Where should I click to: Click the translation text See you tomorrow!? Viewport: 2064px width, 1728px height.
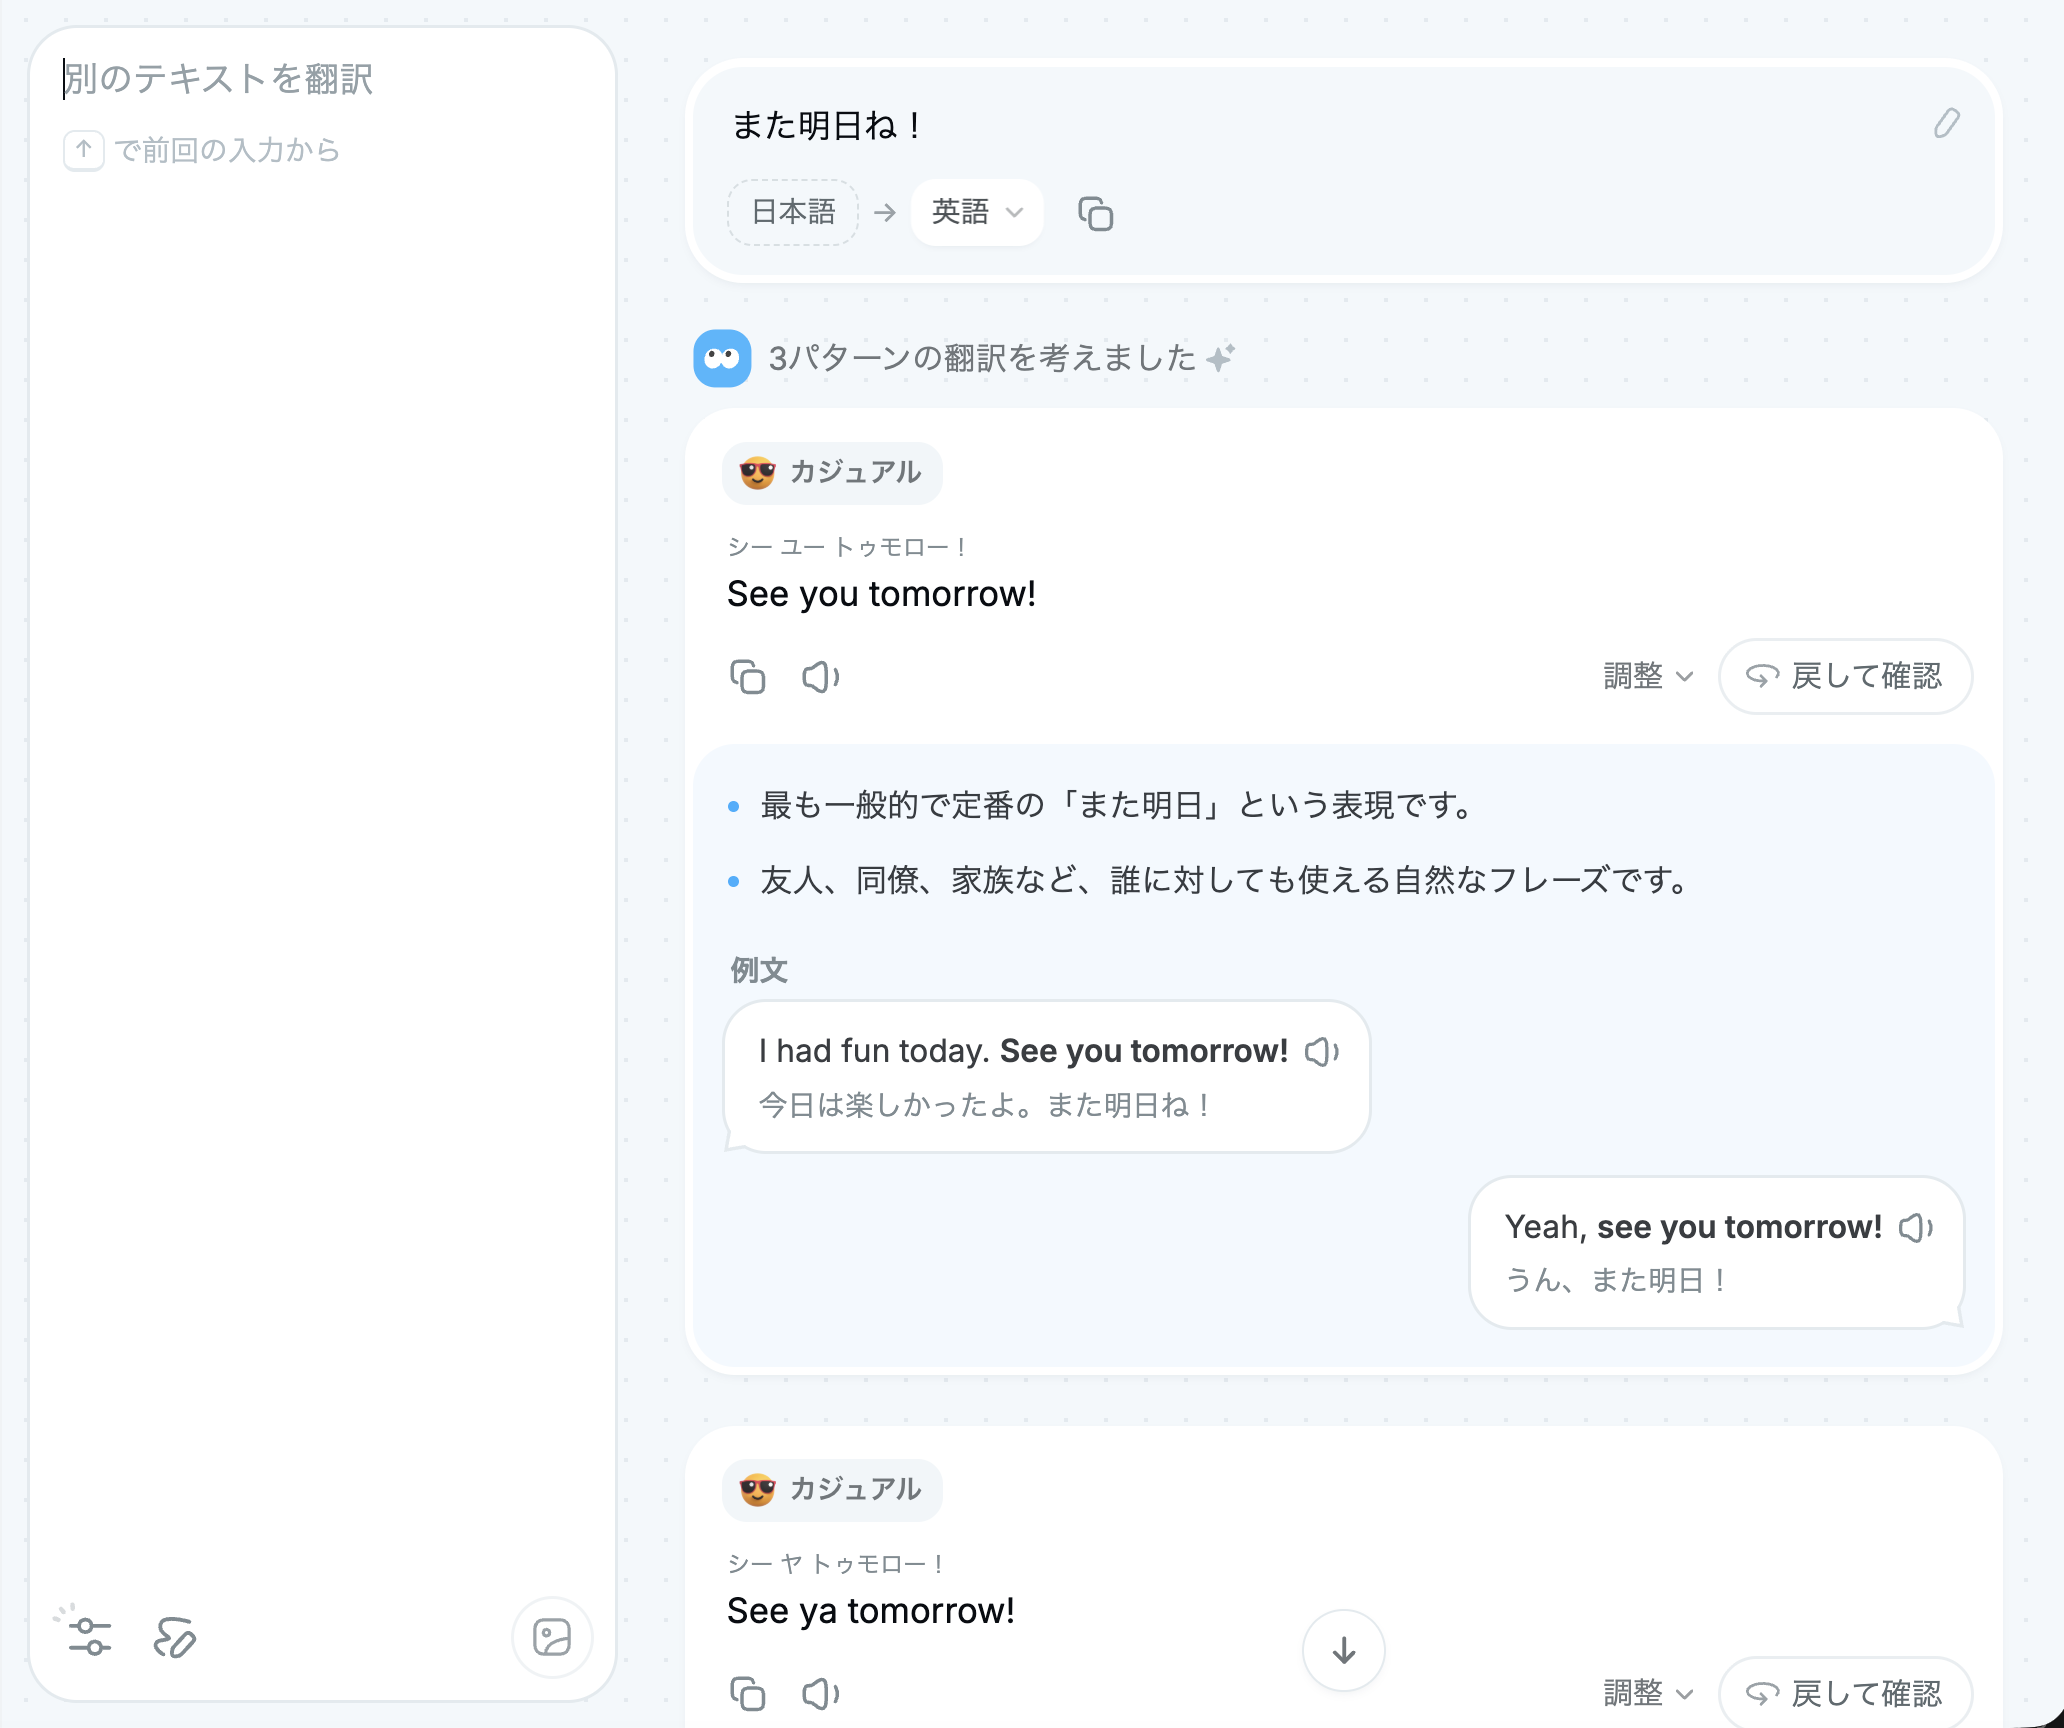pos(881,594)
